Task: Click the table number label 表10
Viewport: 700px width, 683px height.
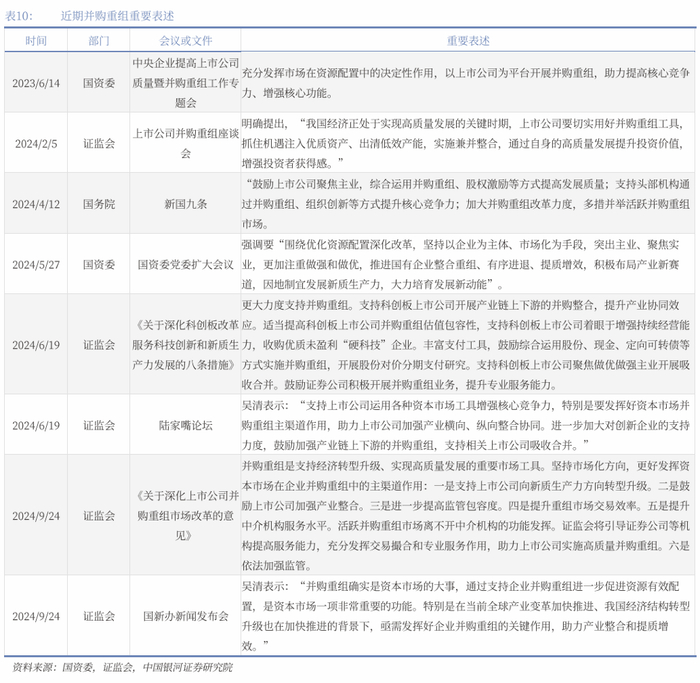Action: click(19, 16)
